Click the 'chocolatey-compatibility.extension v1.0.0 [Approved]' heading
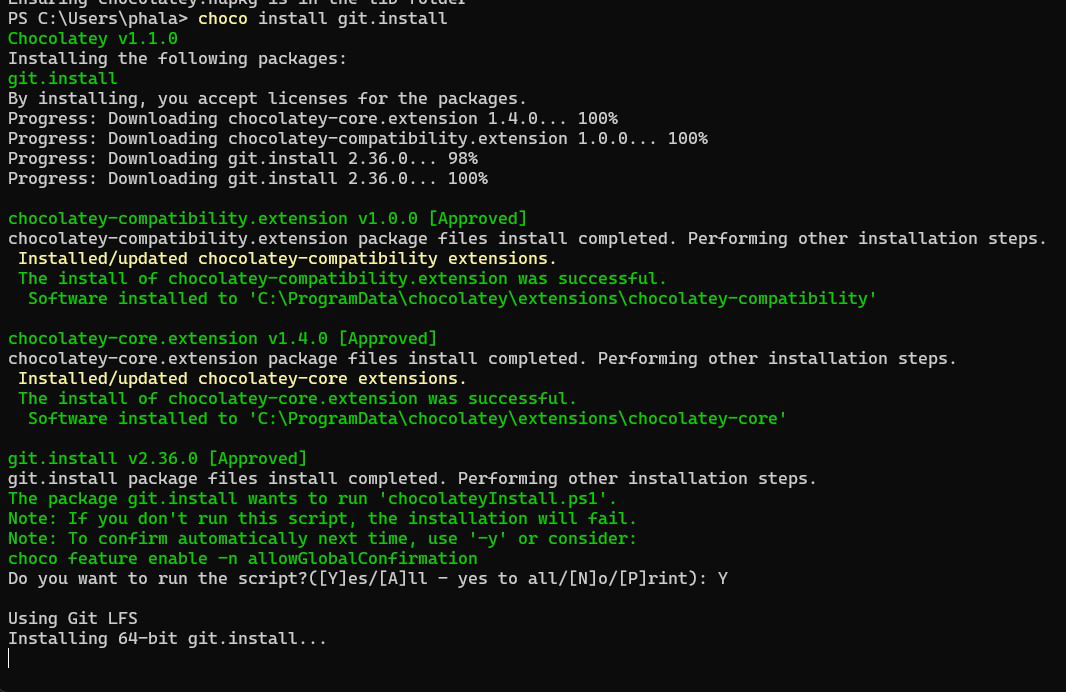The width and height of the screenshot is (1066, 692). [x=267, y=218]
